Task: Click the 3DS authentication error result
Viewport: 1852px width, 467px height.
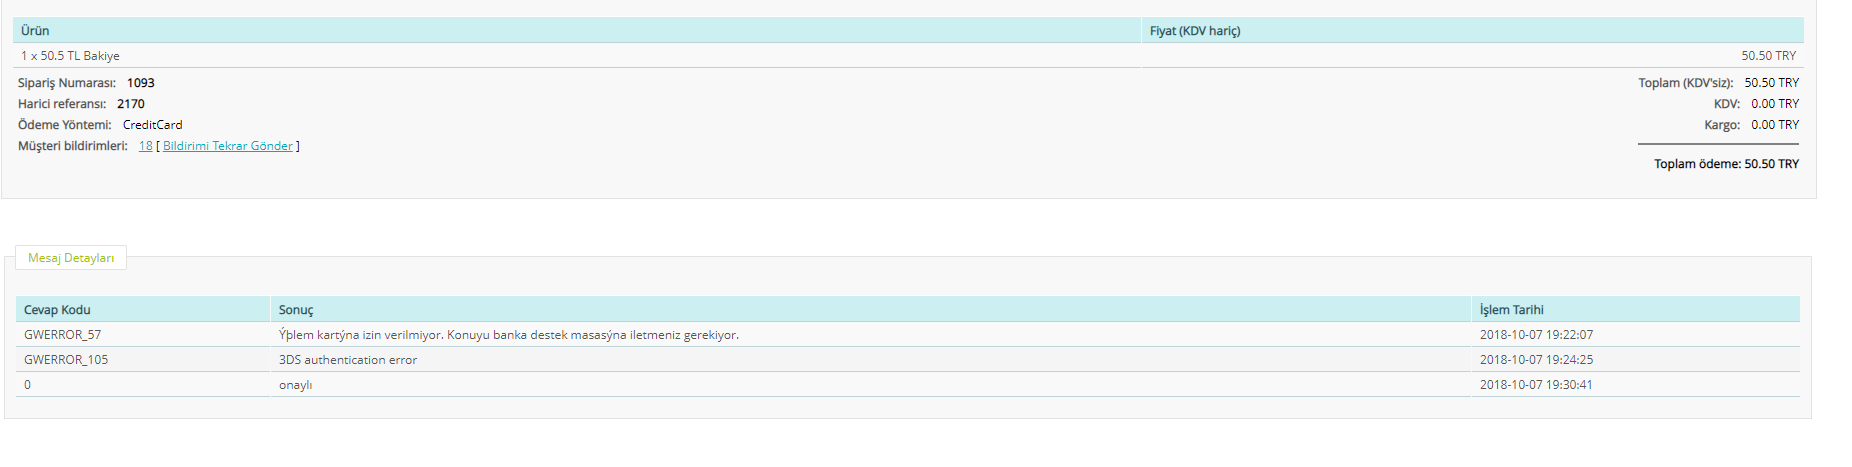Action: click(x=348, y=360)
